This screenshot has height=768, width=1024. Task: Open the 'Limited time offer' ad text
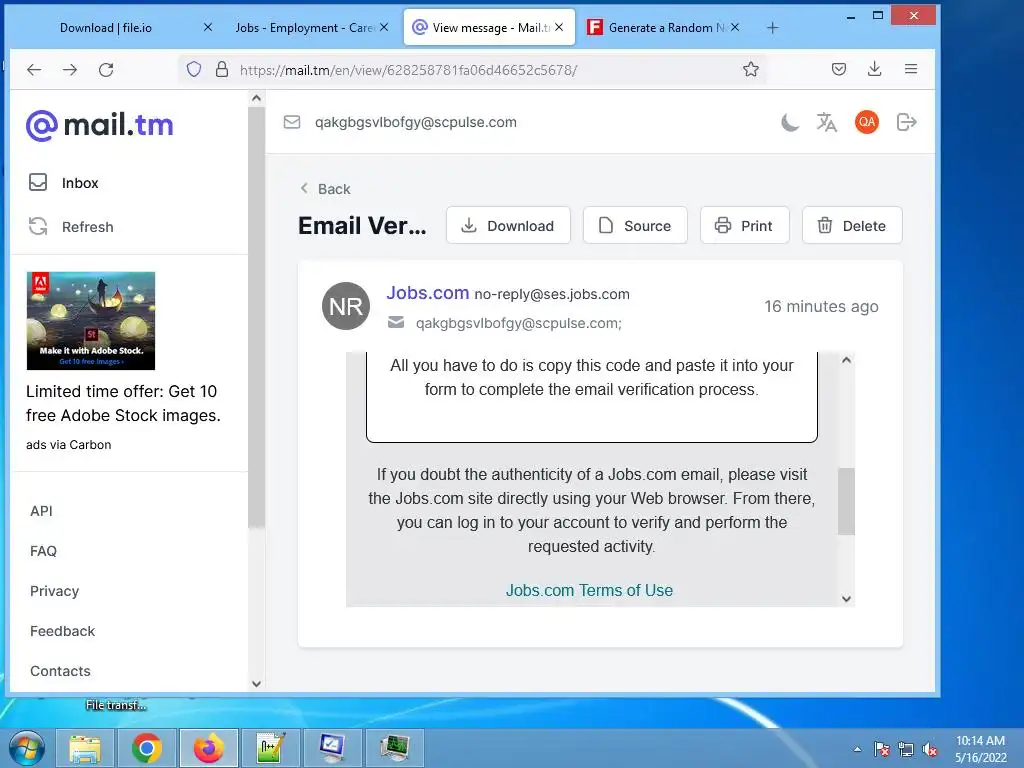tap(123, 403)
